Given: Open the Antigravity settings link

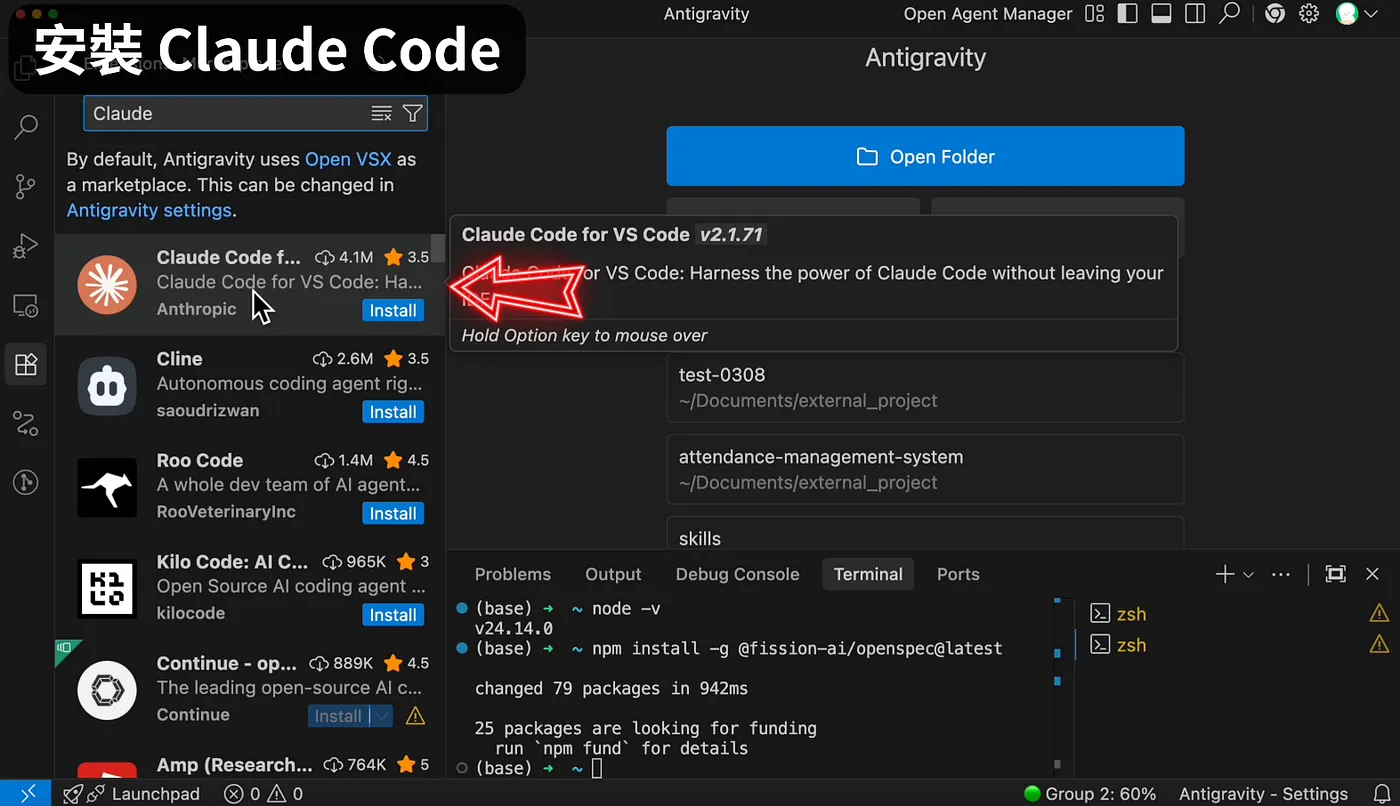Looking at the screenshot, I should [149, 211].
